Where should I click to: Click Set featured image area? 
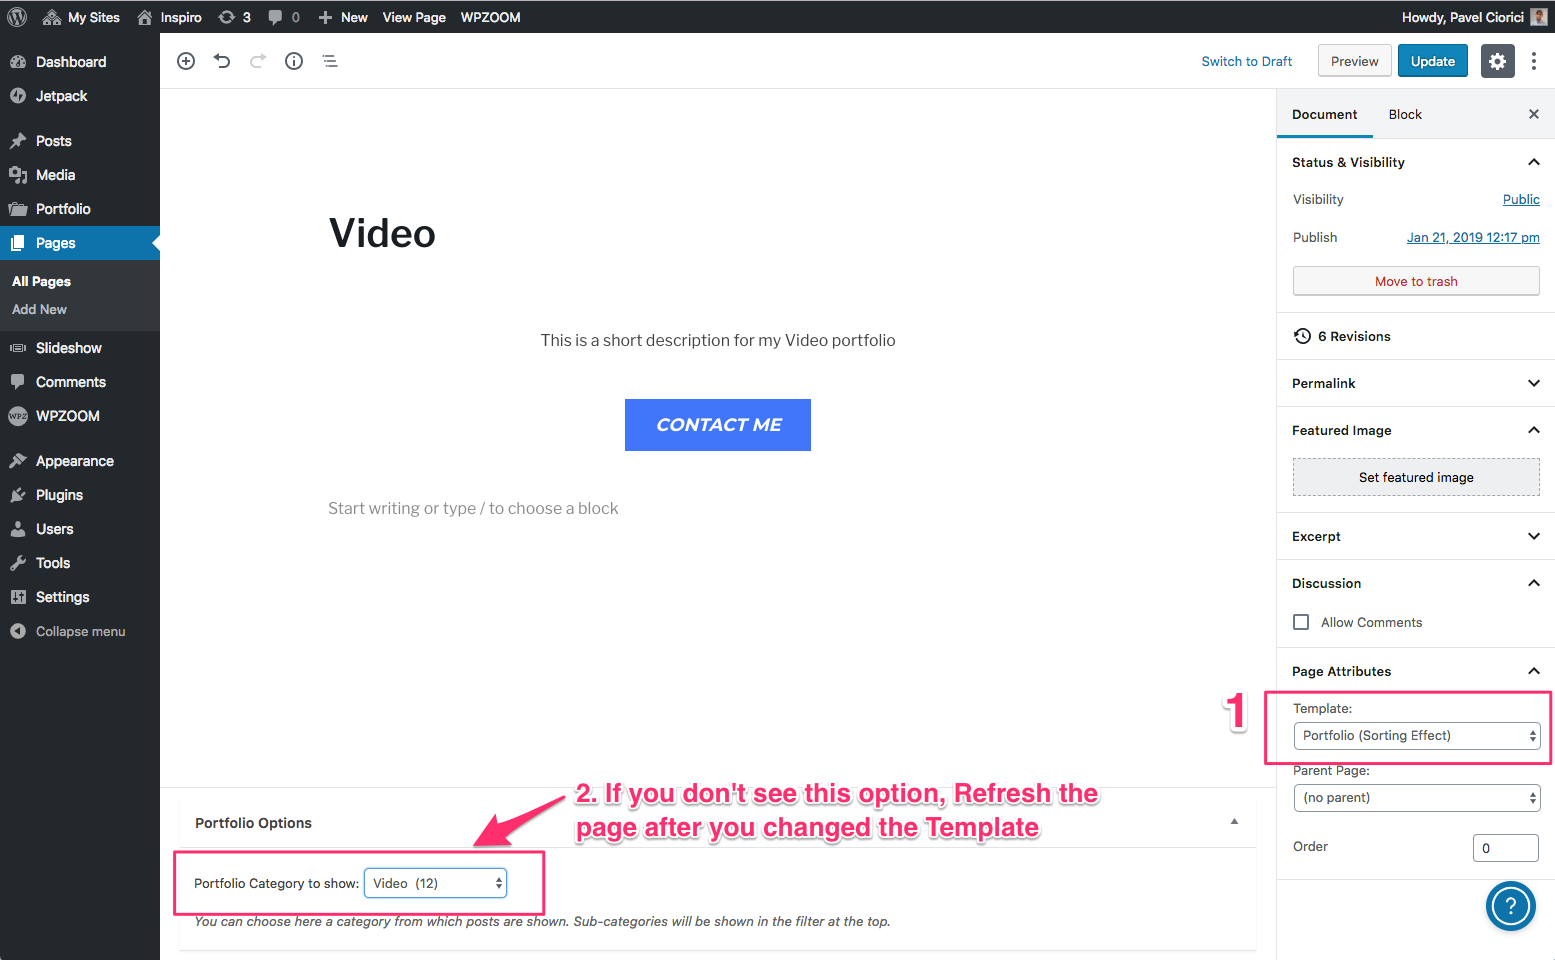coord(1416,477)
